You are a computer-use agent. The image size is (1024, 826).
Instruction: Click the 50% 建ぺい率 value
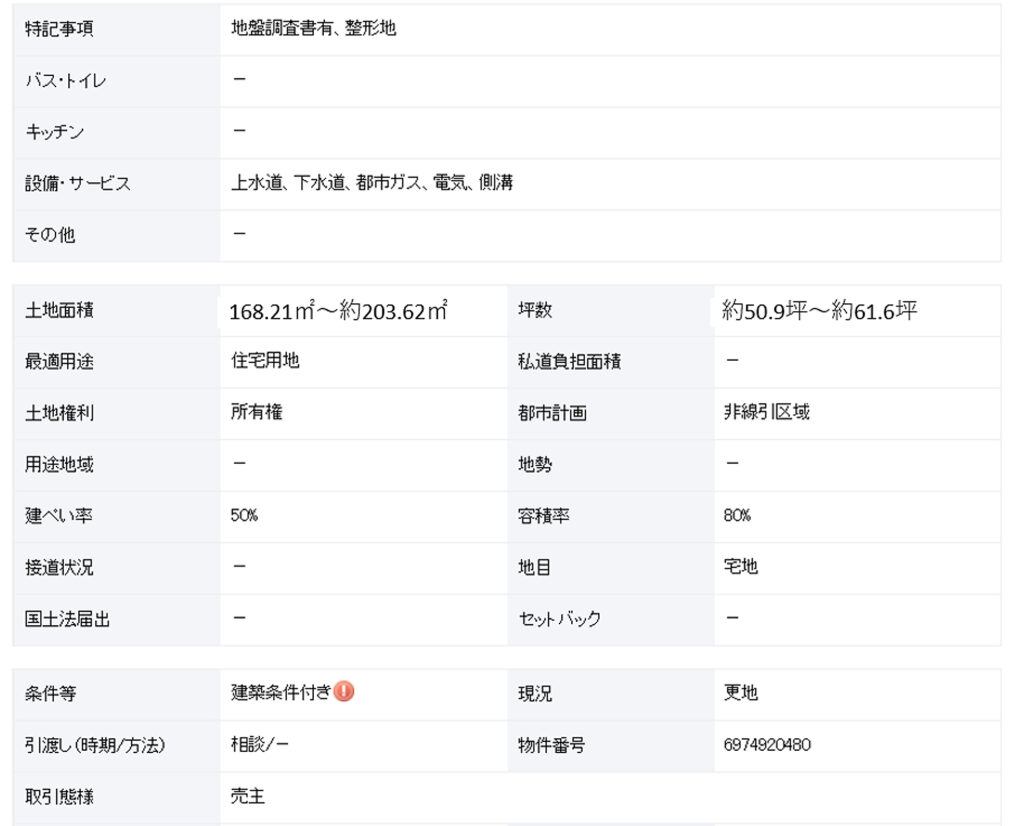(x=244, y=515)
